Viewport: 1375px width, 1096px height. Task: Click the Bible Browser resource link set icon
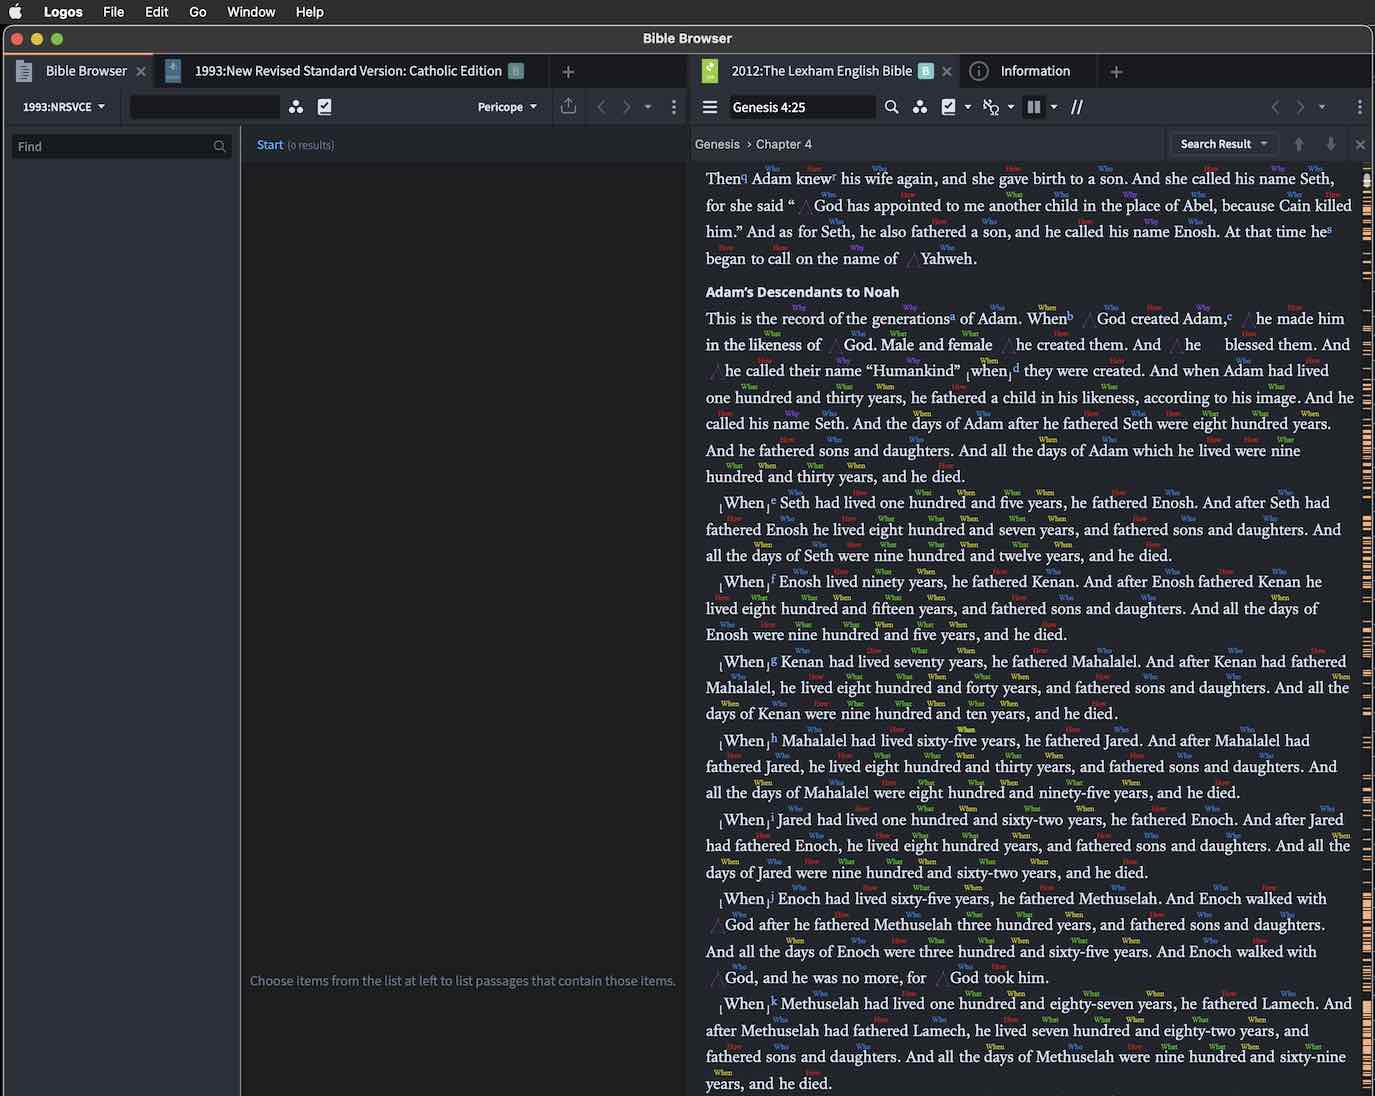click(x=296, y=107)
